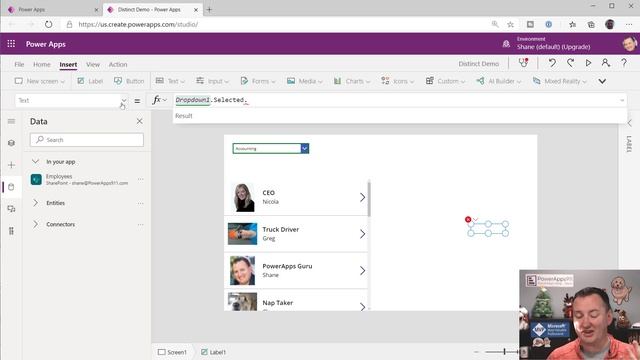This screenshot has width=640, height=360.
Task: Switch to the View tab
Action: [x=93, y=64]
